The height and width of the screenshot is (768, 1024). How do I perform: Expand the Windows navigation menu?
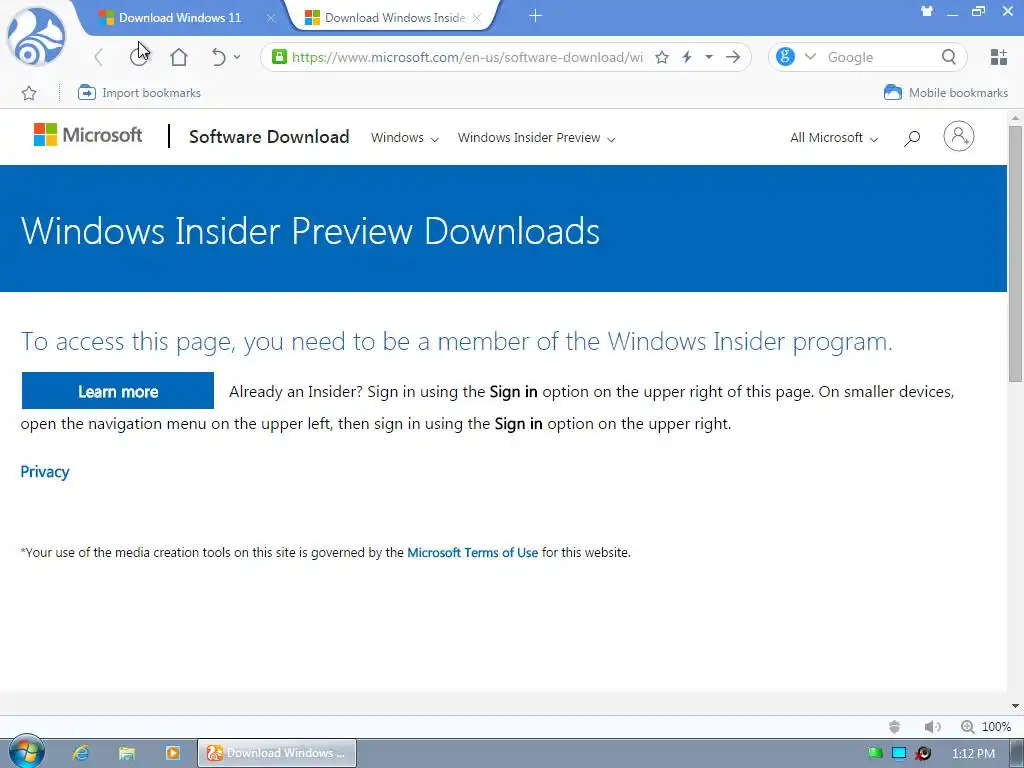[x=405, y=138]
